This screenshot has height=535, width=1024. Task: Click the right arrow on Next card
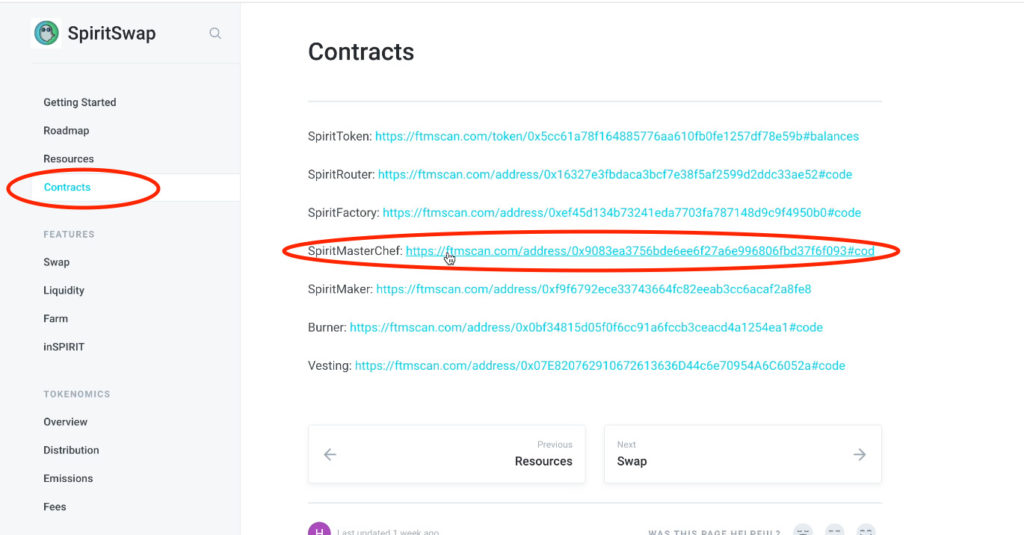pyautogui.click(x=859, y=454)
